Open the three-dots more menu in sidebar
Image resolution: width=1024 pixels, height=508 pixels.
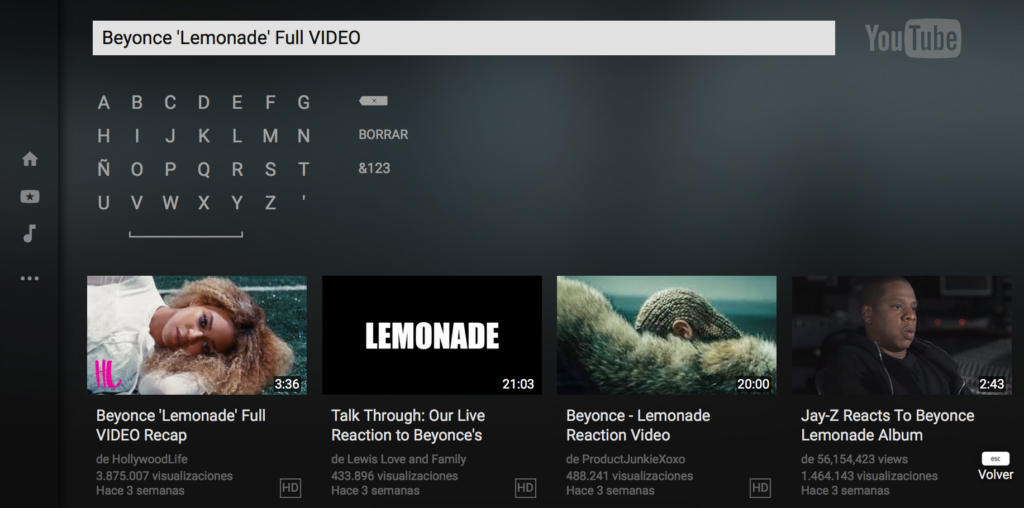pos(29,278)
